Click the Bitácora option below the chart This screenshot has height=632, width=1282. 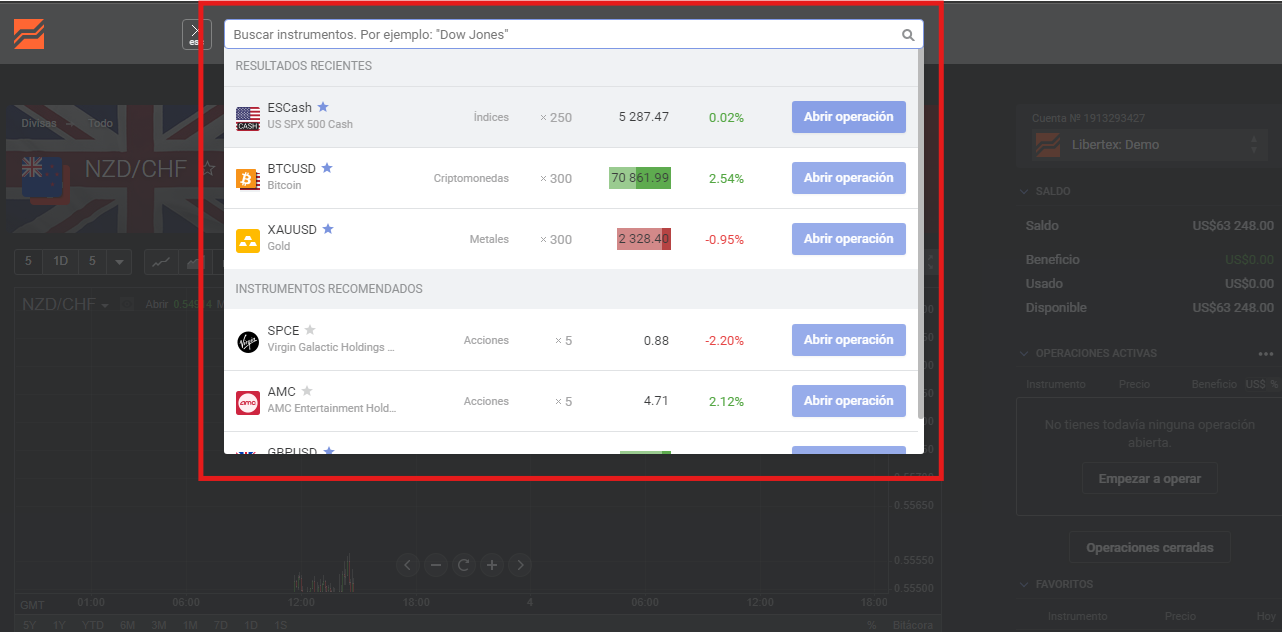[911, 625]
